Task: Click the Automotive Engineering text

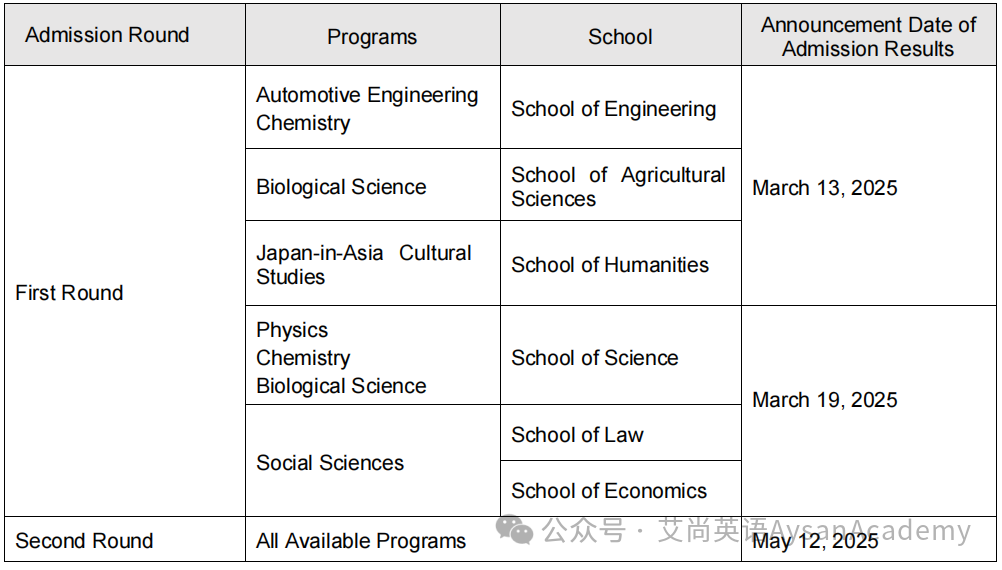Action: pos(367,95)
